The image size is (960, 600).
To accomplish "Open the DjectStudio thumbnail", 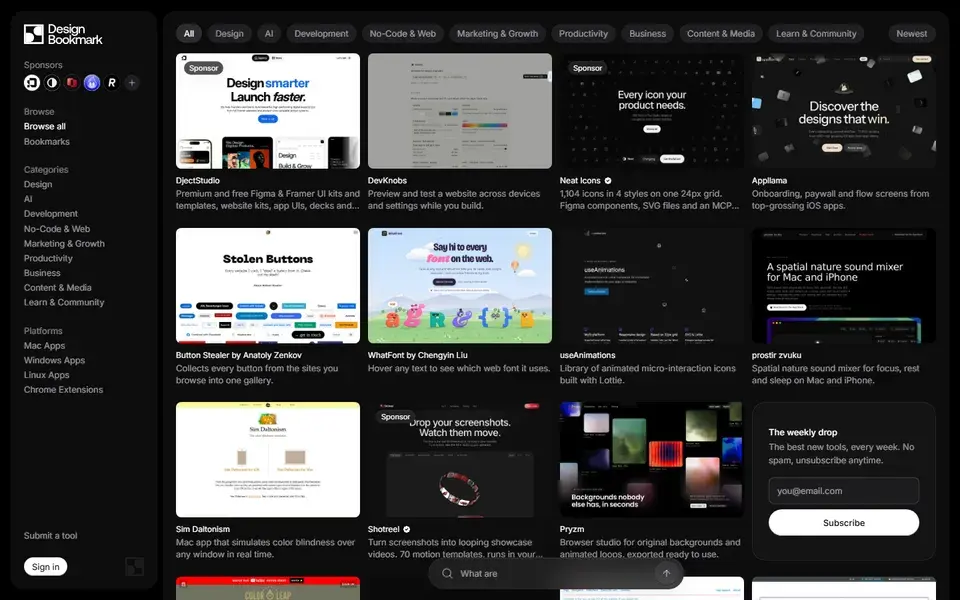I will (268, 111).
